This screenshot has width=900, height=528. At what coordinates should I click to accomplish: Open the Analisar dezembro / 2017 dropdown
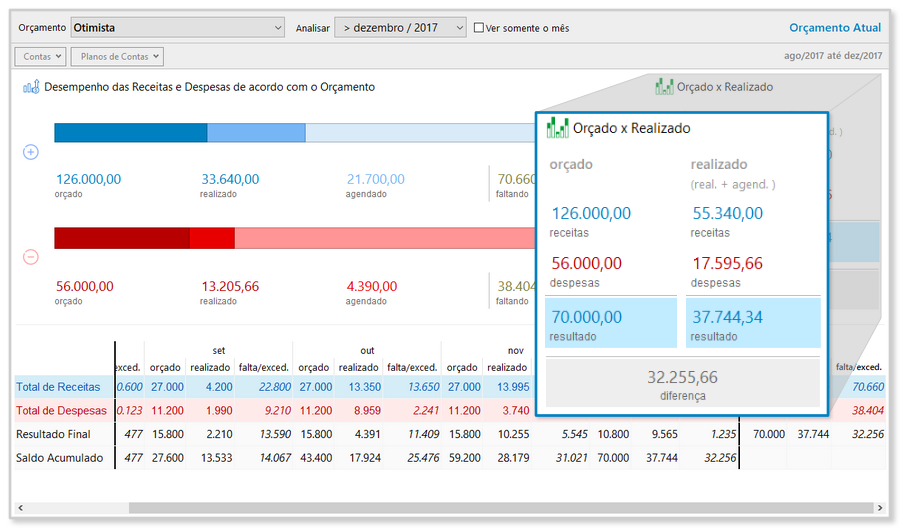pos(400,28)
